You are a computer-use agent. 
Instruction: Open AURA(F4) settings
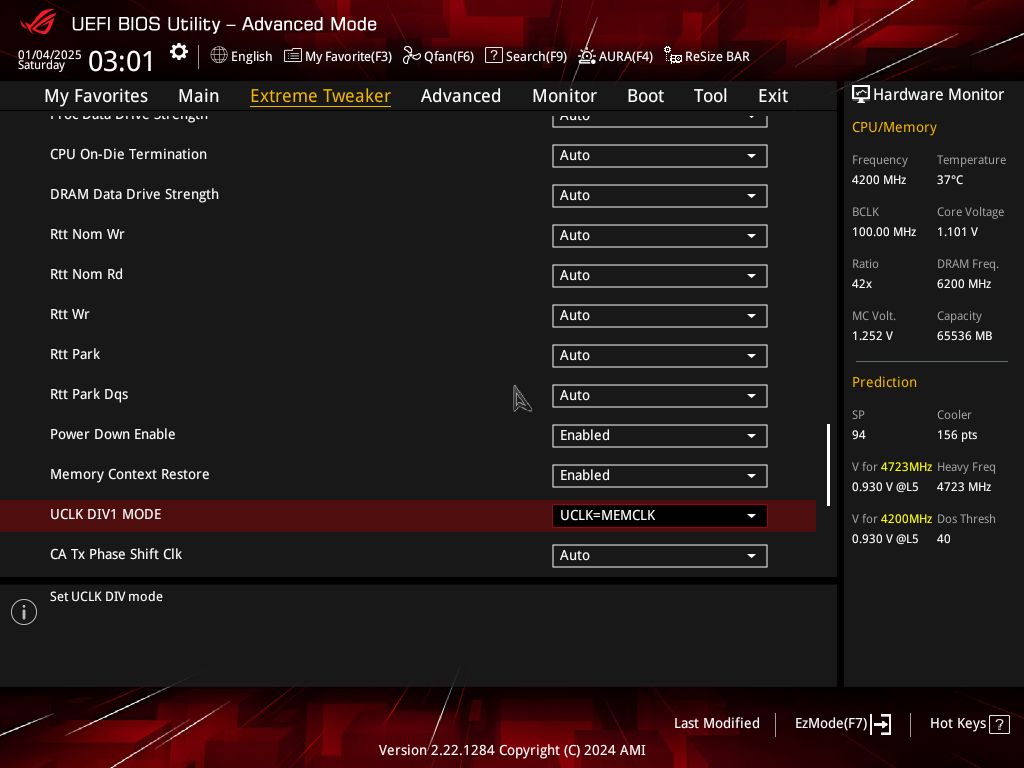[626, 57]
